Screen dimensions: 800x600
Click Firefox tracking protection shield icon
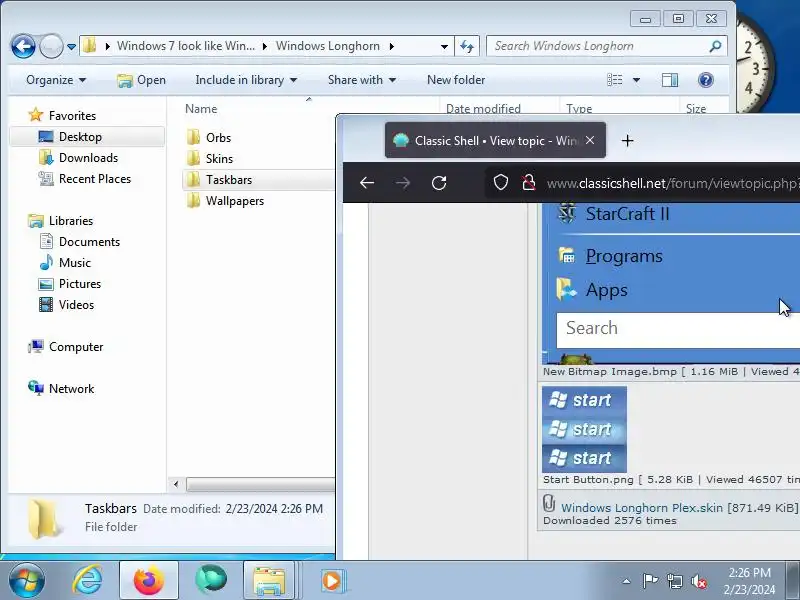501,182
